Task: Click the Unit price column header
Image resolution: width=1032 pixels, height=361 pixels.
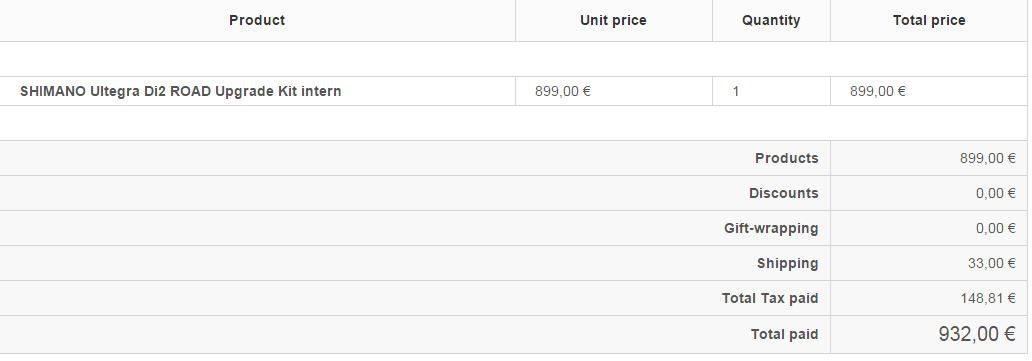Action: point(613,20)
